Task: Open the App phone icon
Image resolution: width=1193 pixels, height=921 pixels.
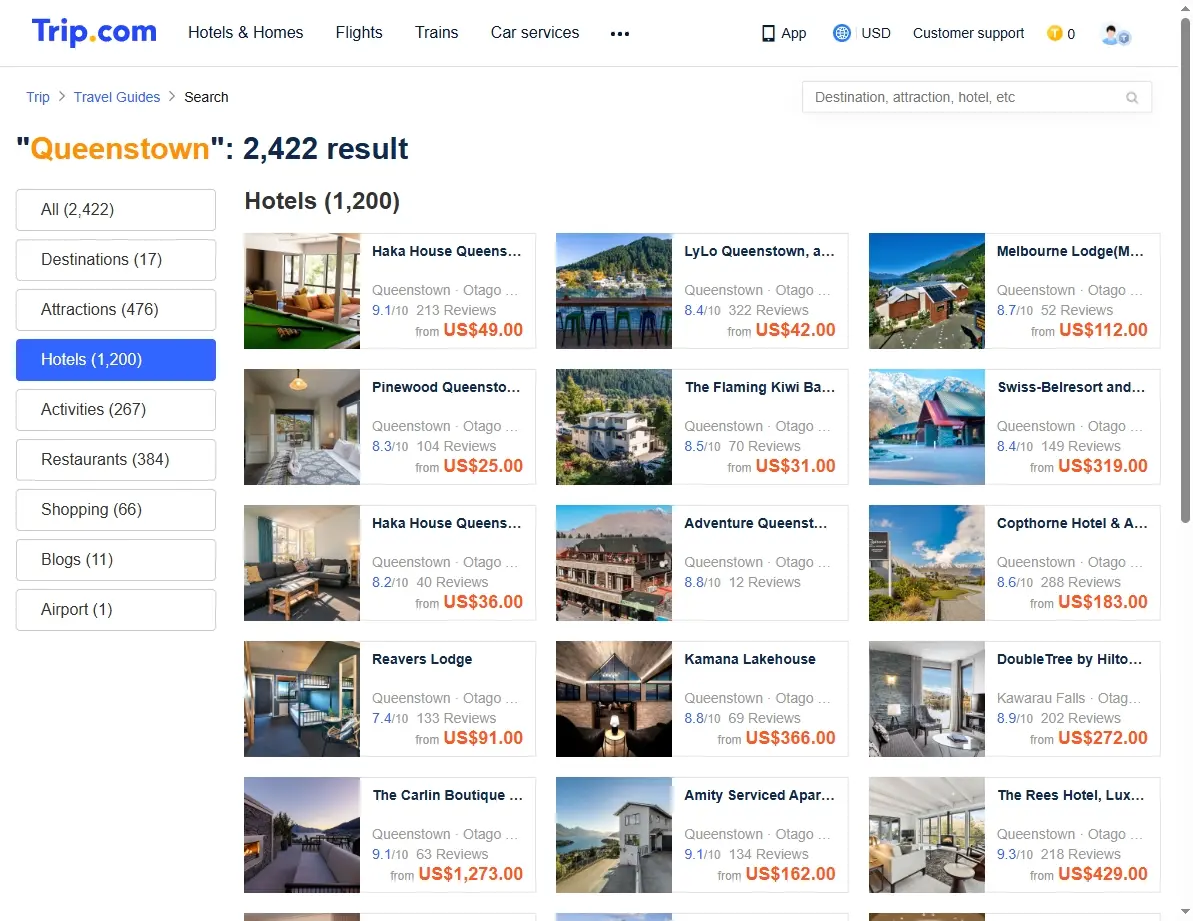Action: tap(768, 33)
